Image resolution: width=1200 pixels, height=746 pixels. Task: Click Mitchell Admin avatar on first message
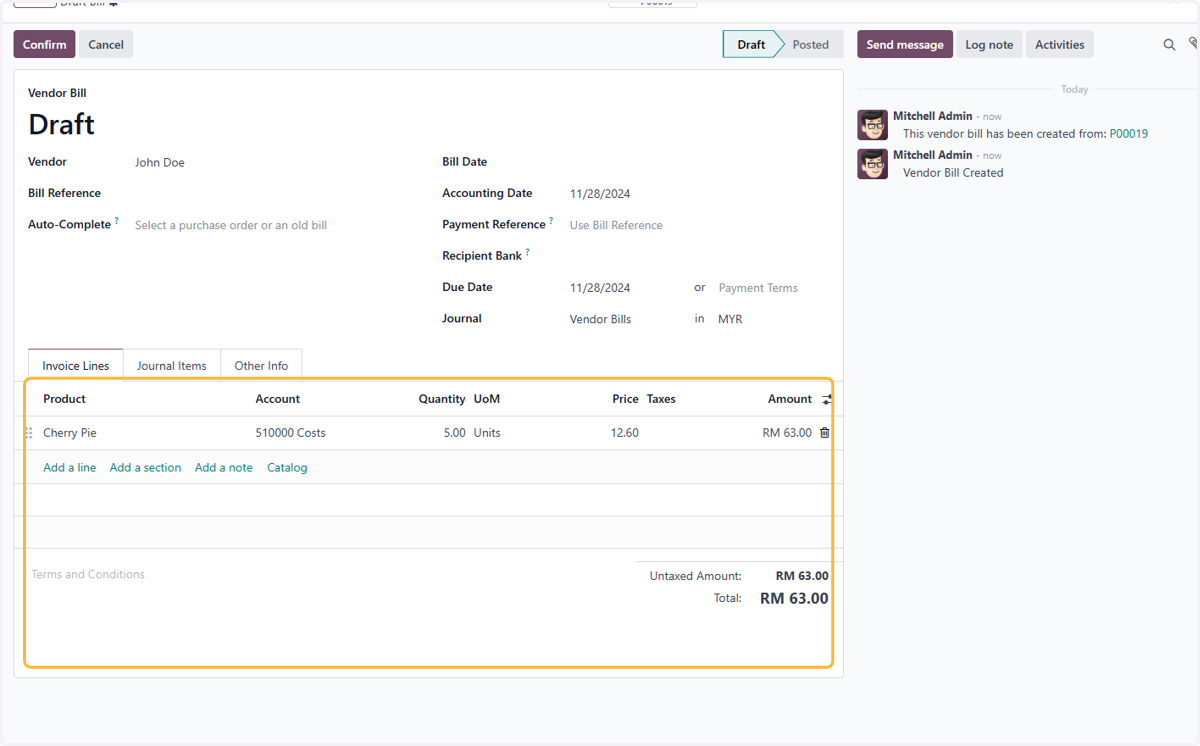(873, 125)
